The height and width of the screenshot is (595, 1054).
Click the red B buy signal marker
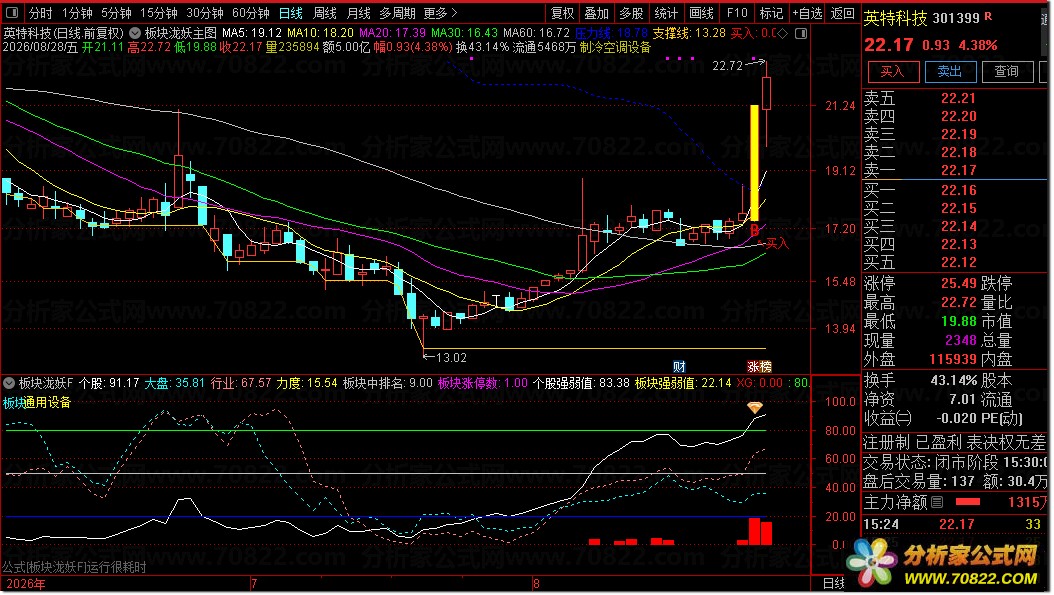[x=755, y=230]
